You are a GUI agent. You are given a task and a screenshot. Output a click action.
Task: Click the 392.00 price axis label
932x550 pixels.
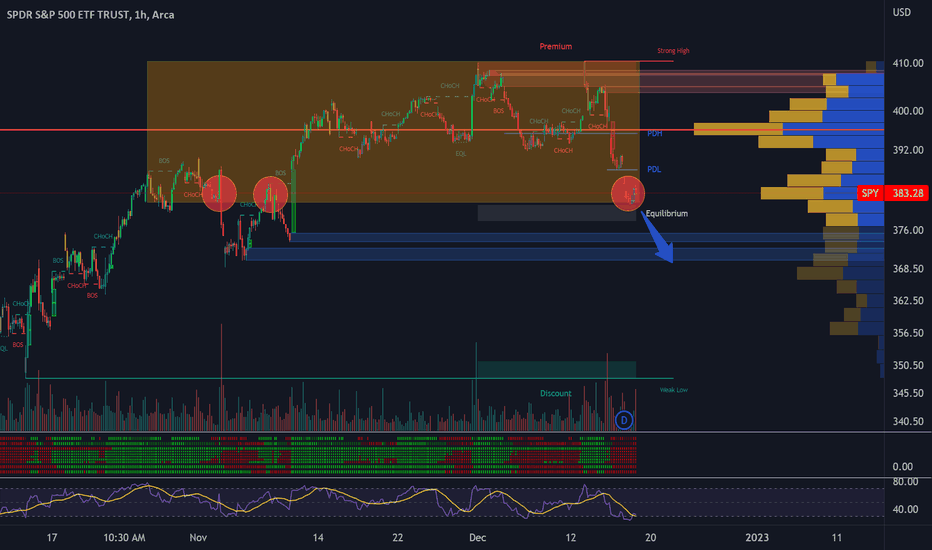[908, 150]
